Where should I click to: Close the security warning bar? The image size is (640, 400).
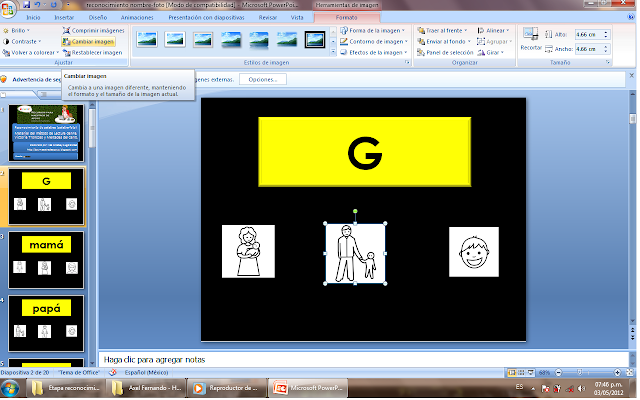click(x=631, y=76)
